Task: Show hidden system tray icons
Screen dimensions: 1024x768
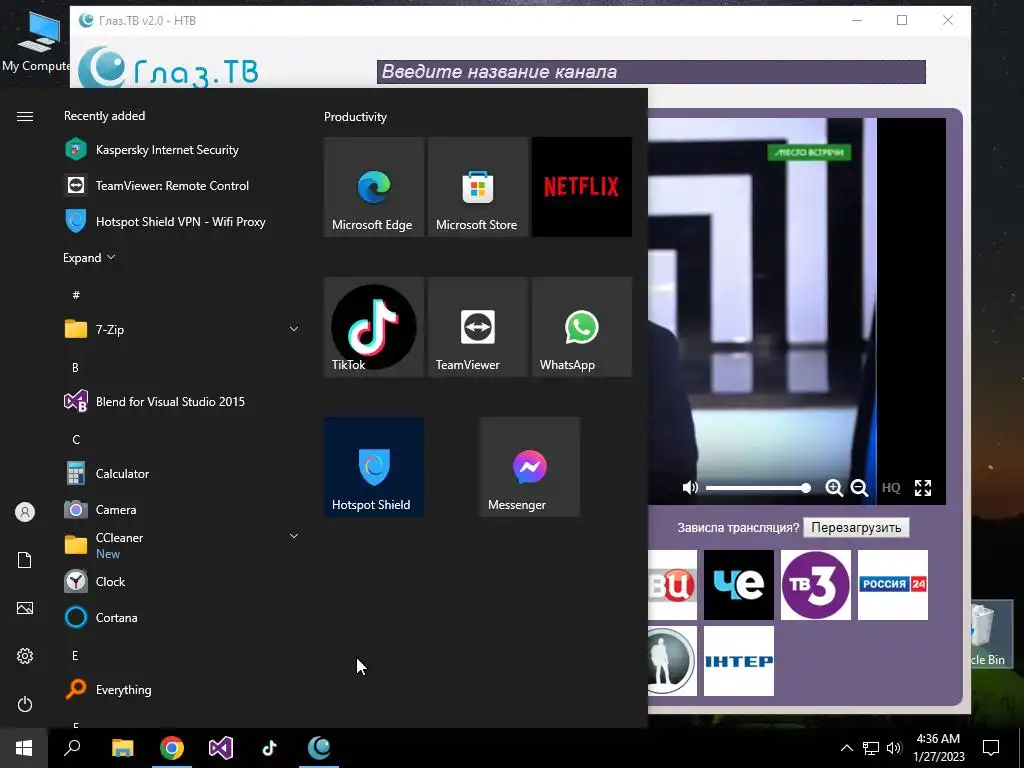Action: click(x=846, y=748)
